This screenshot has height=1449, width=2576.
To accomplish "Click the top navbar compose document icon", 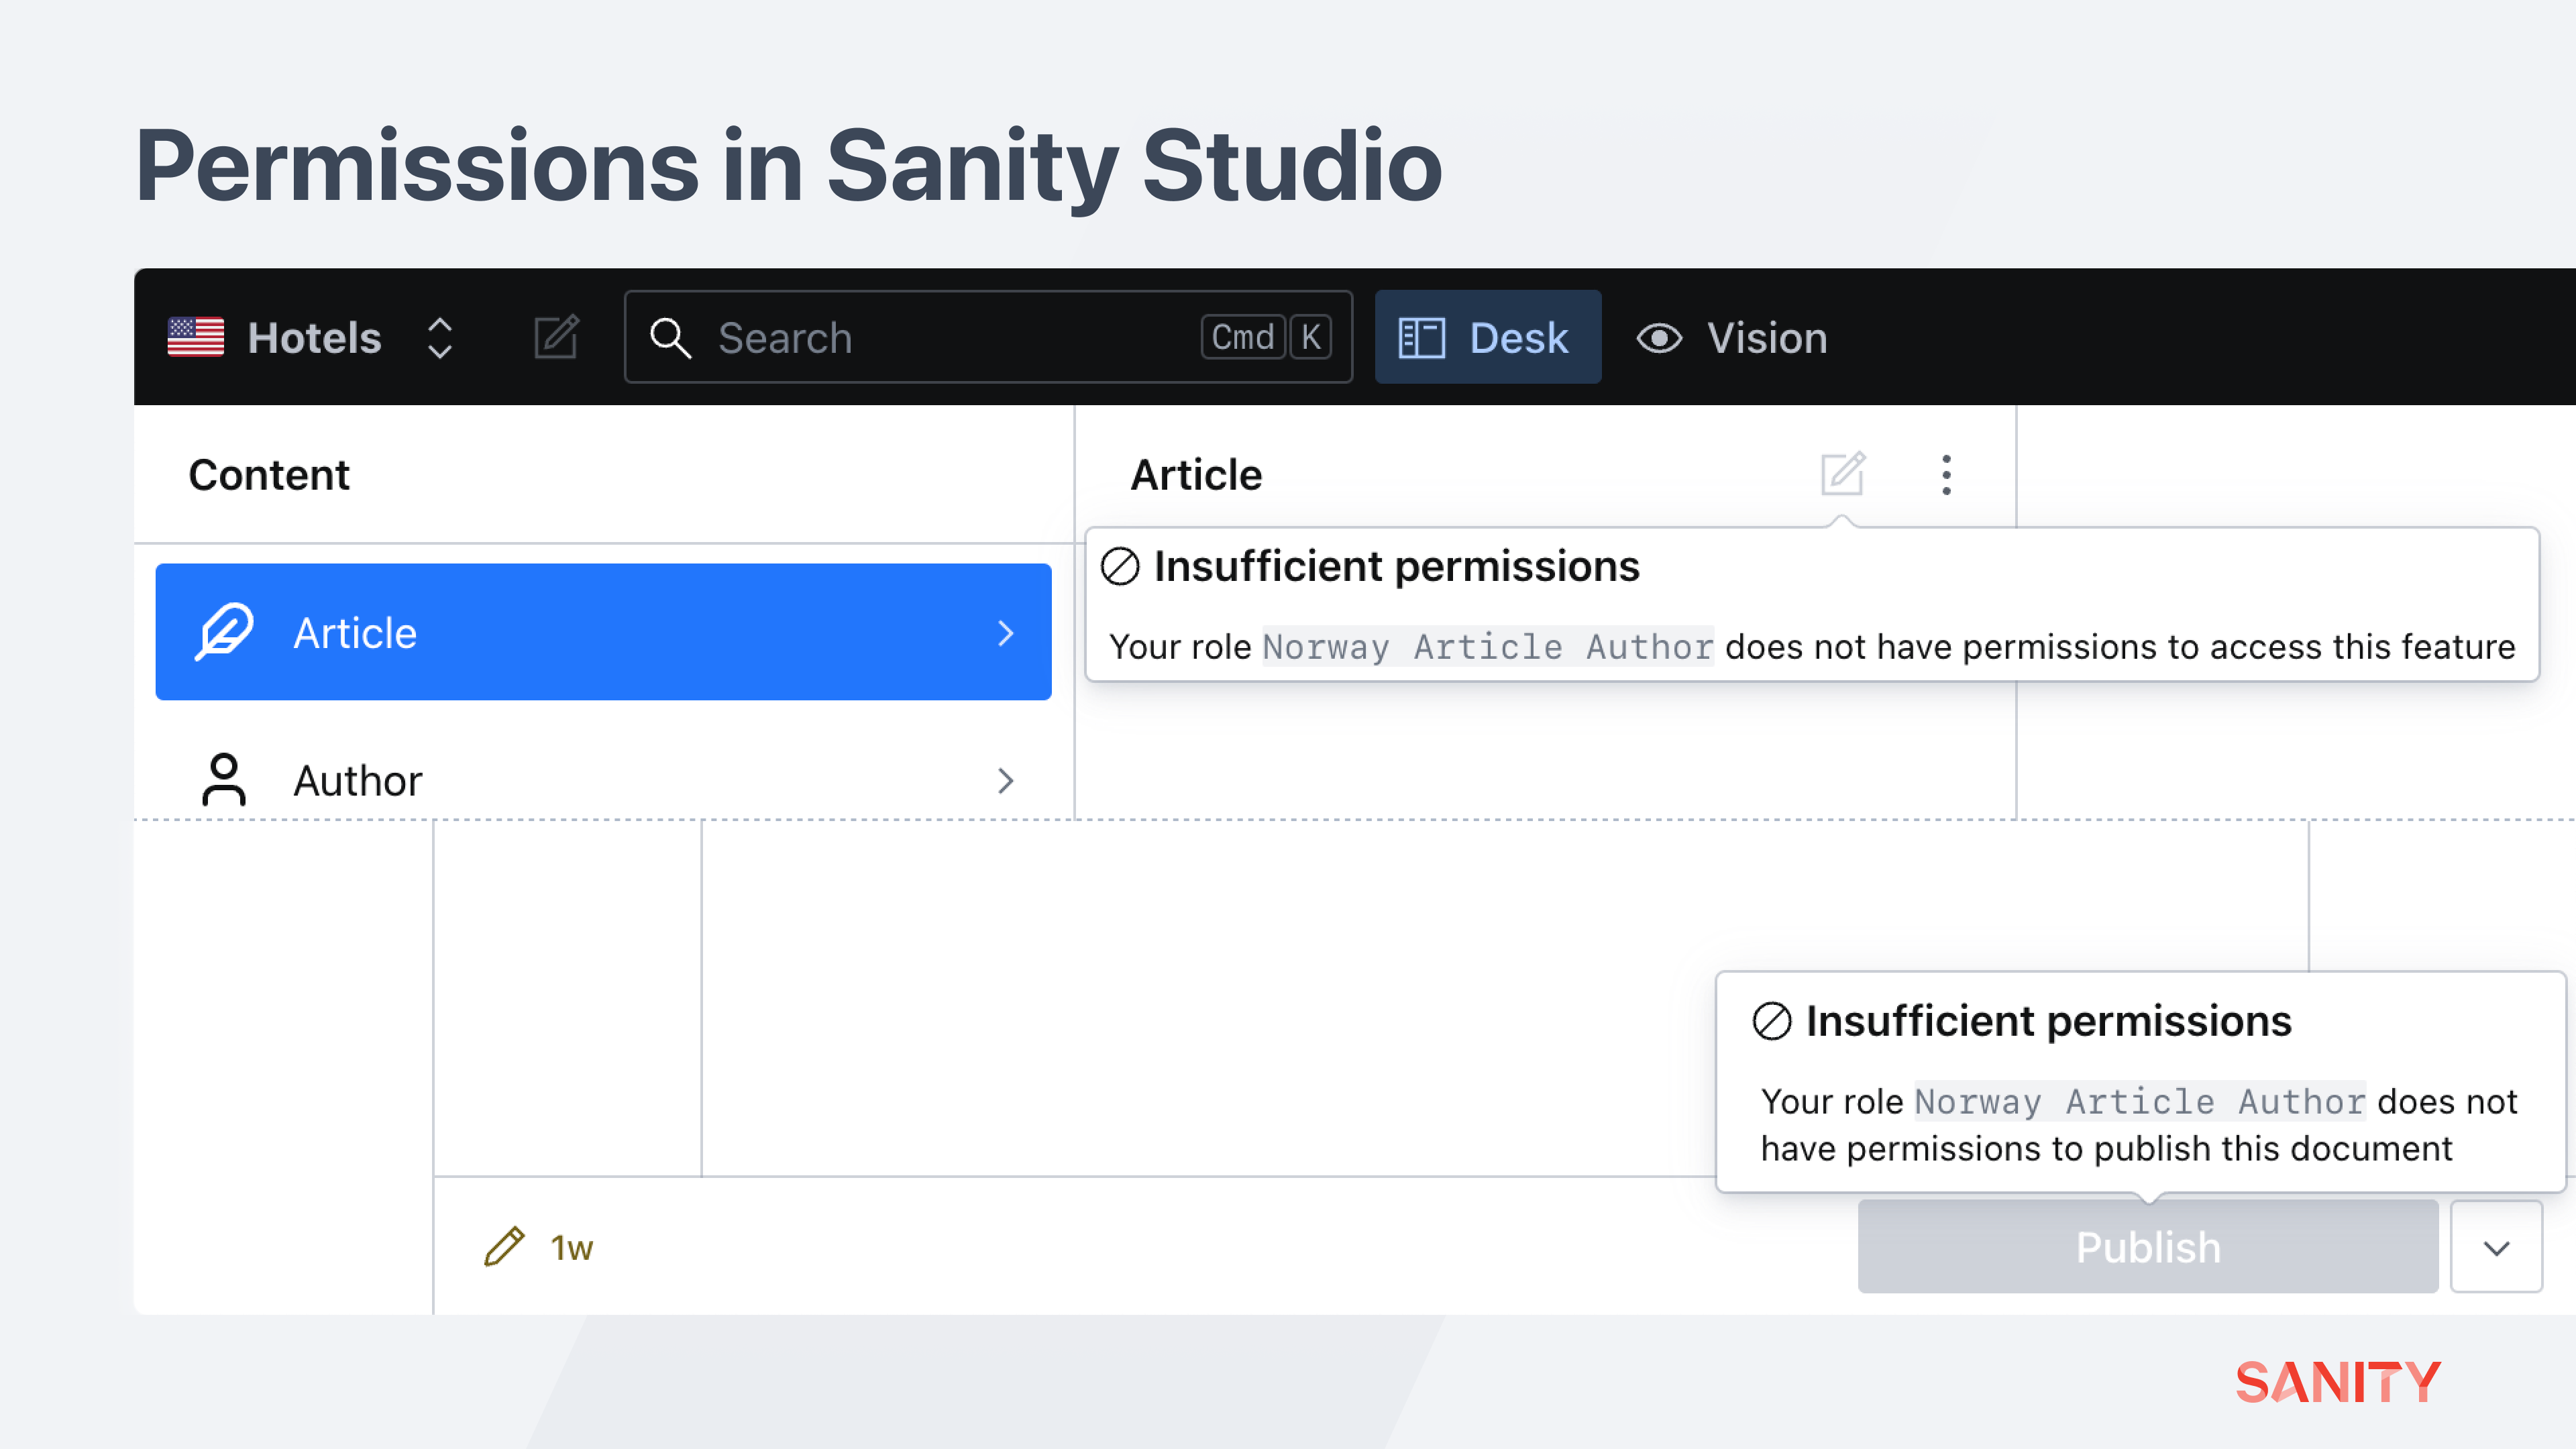I will tap(556, 337).
